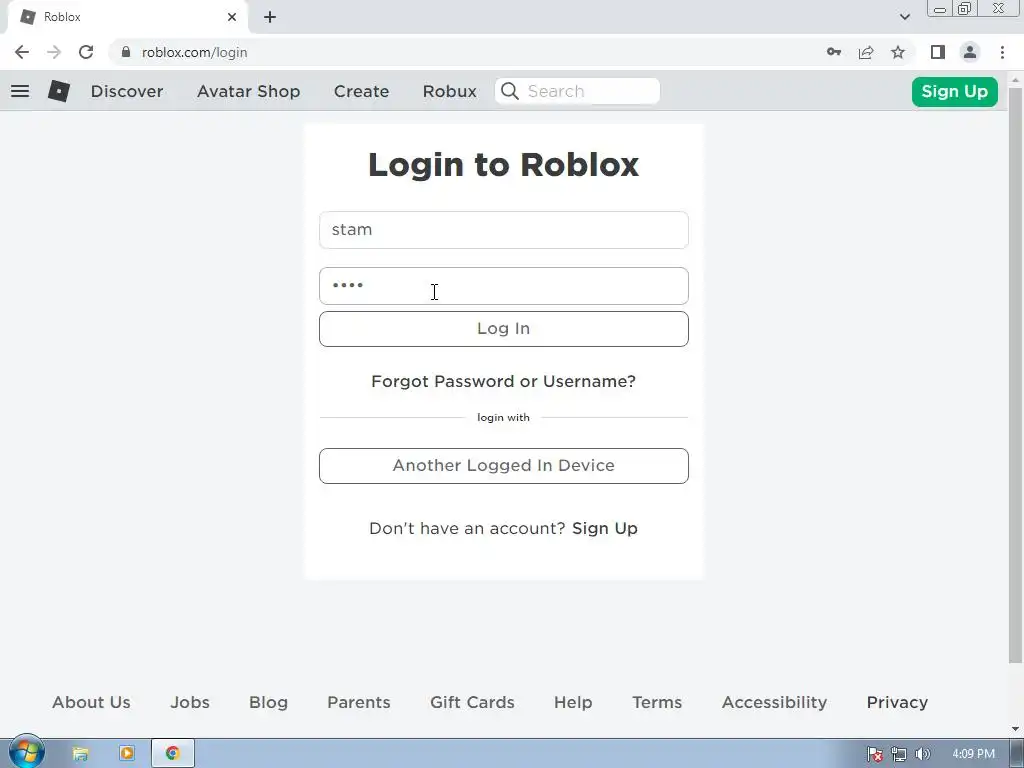Click the address bar URL
This screenshot has height=768, width=1024.
[195, 52]
